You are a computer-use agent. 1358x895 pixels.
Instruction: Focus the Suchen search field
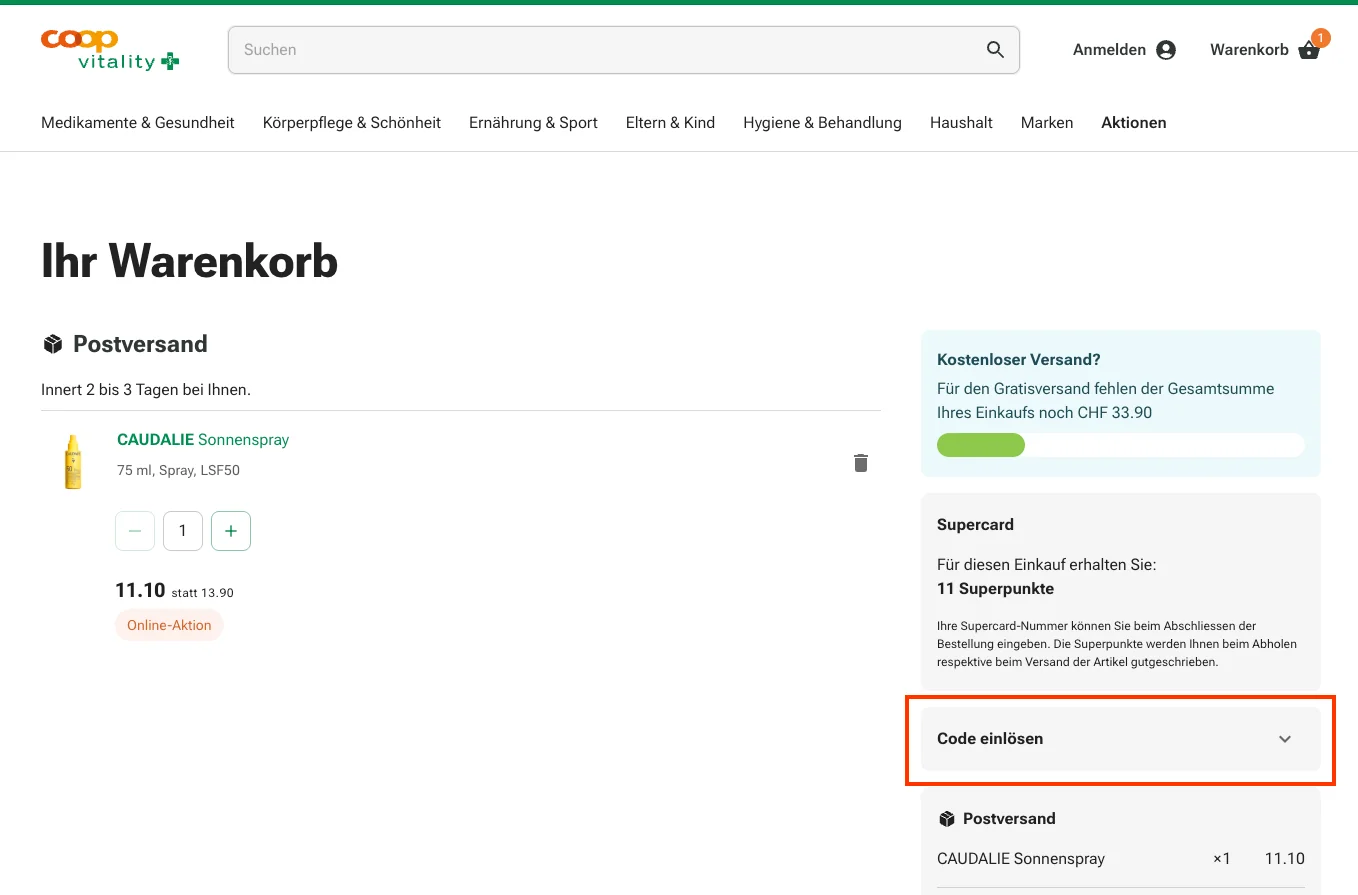coord(624,50)
